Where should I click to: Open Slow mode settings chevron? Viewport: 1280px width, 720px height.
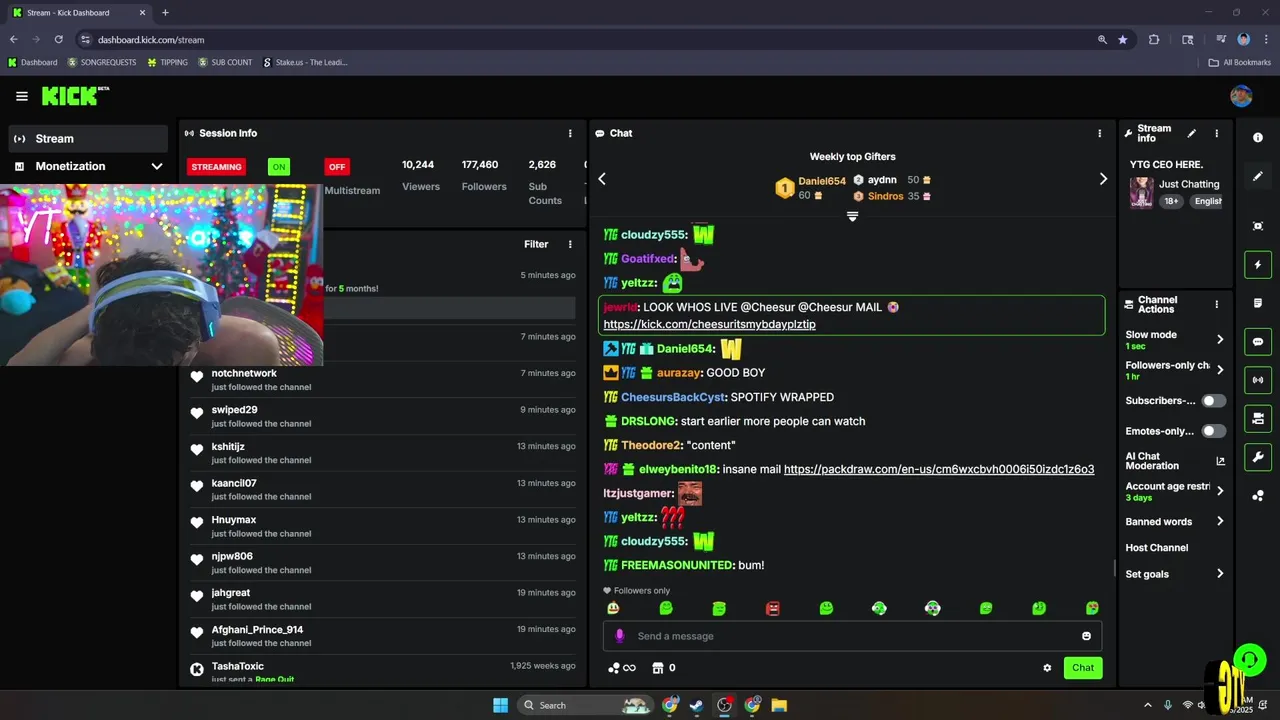[x=1220, y=340]
